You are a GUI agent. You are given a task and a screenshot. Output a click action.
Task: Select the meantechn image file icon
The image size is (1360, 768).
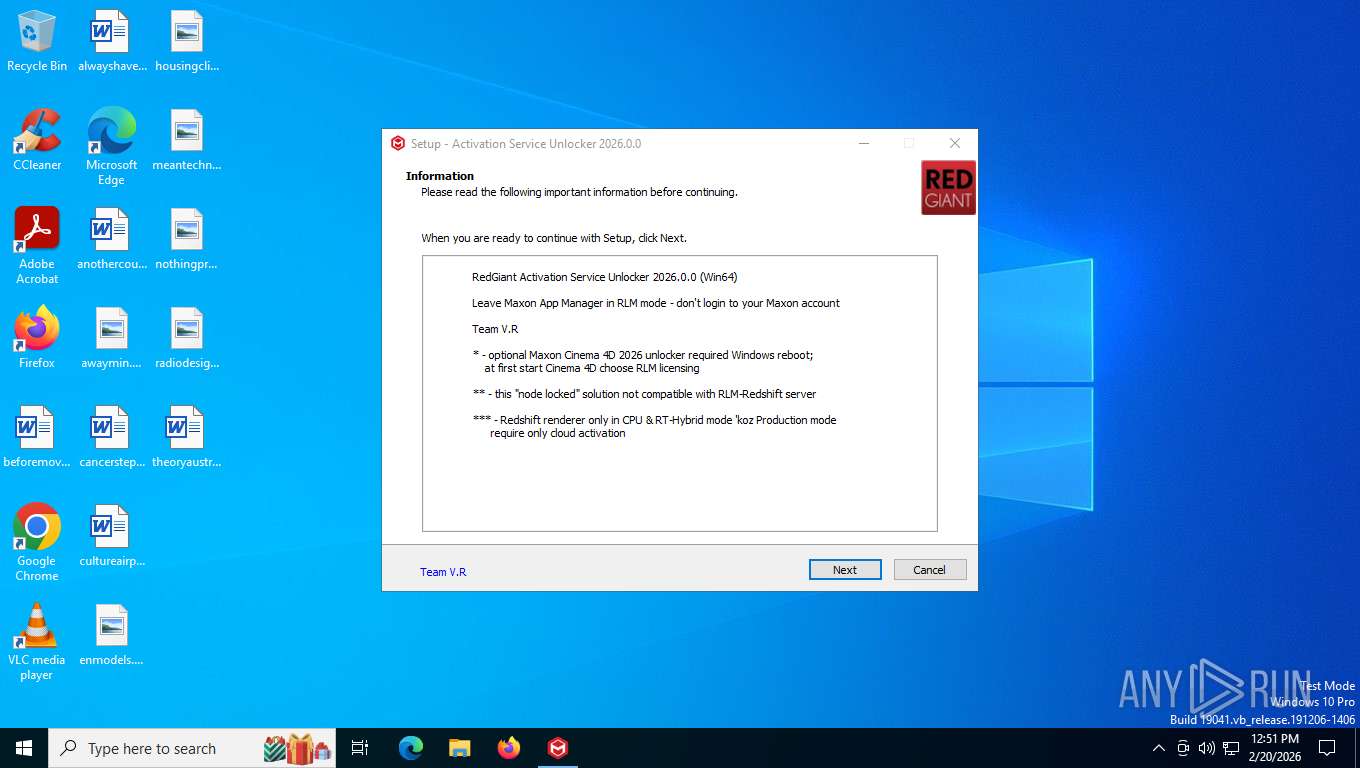187,141
